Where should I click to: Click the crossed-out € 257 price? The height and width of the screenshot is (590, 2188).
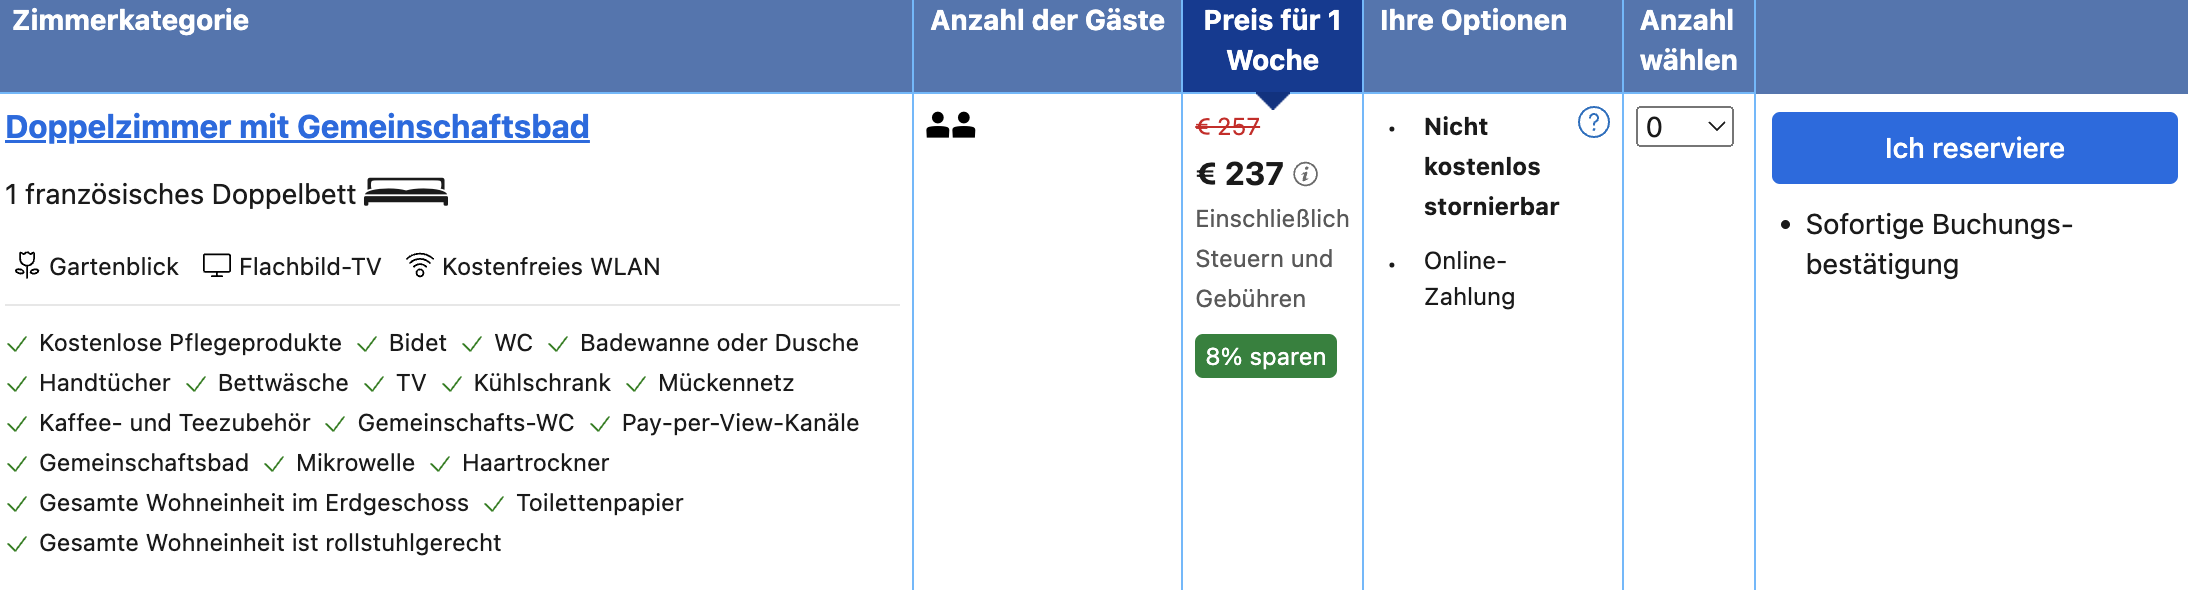click(x=1227, y=127)
